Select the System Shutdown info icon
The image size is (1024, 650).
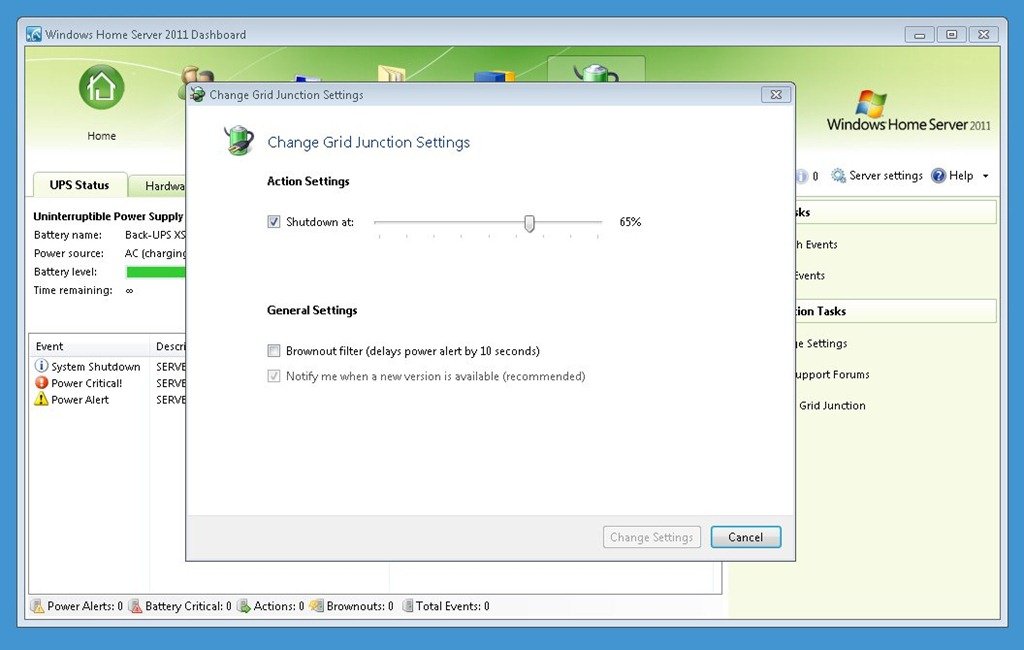pyautogui.click(x=41, y=367)
